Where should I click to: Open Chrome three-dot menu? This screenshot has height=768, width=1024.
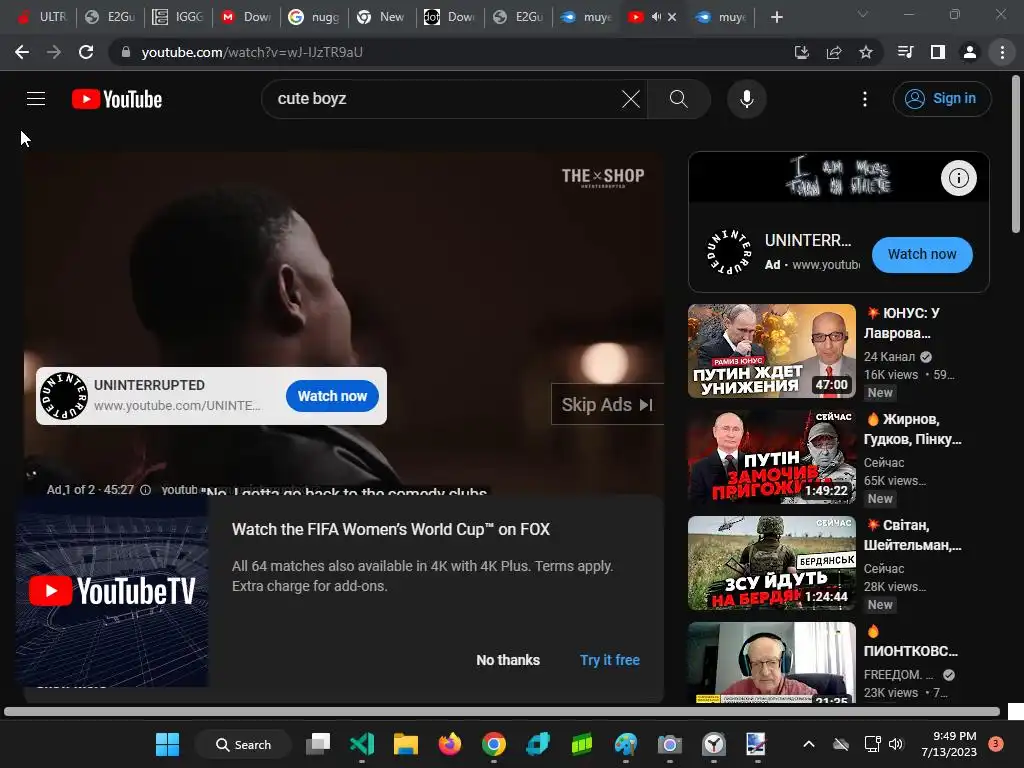[x=1002, y=52]
